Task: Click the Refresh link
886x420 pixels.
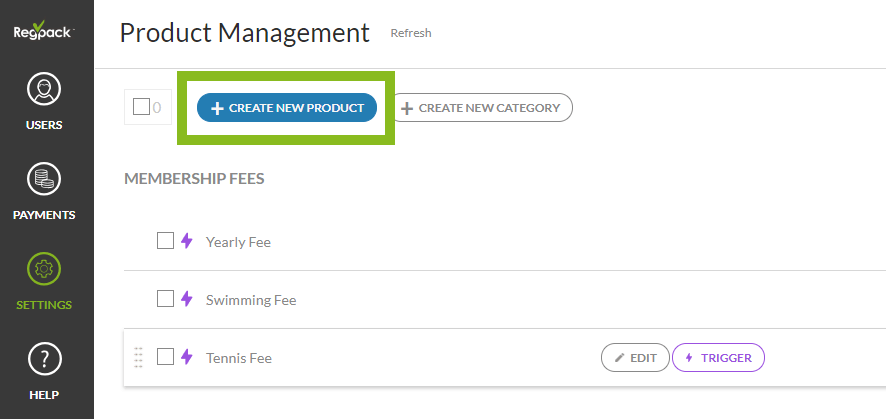Action: coord(411,33)
